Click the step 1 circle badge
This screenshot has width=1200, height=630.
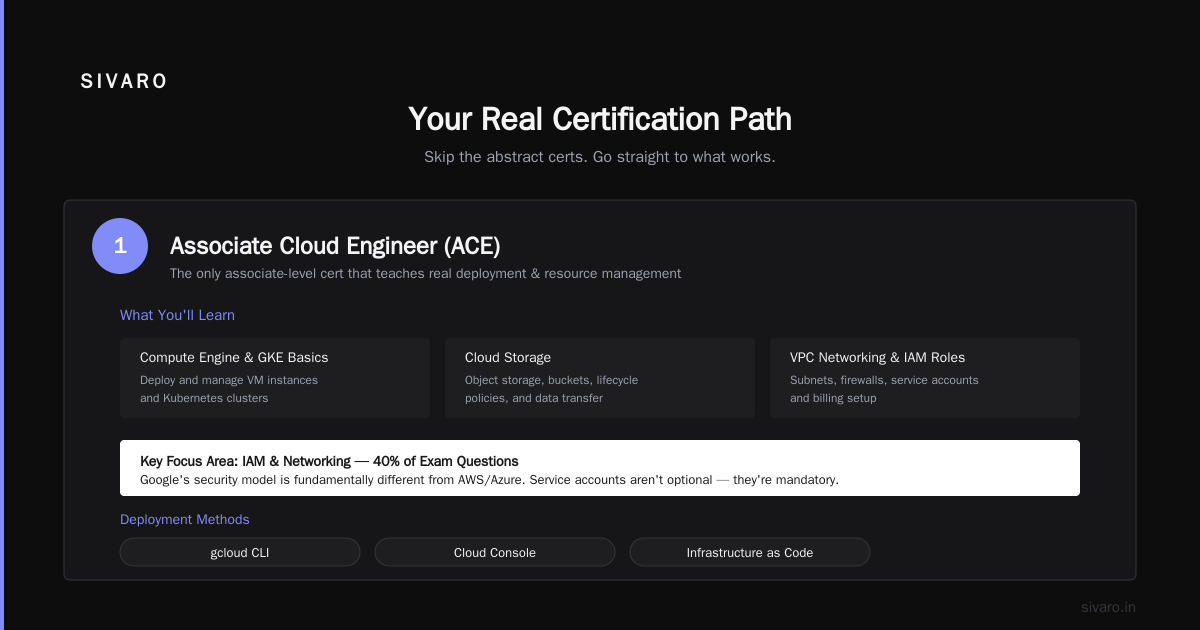click(120, 246)
